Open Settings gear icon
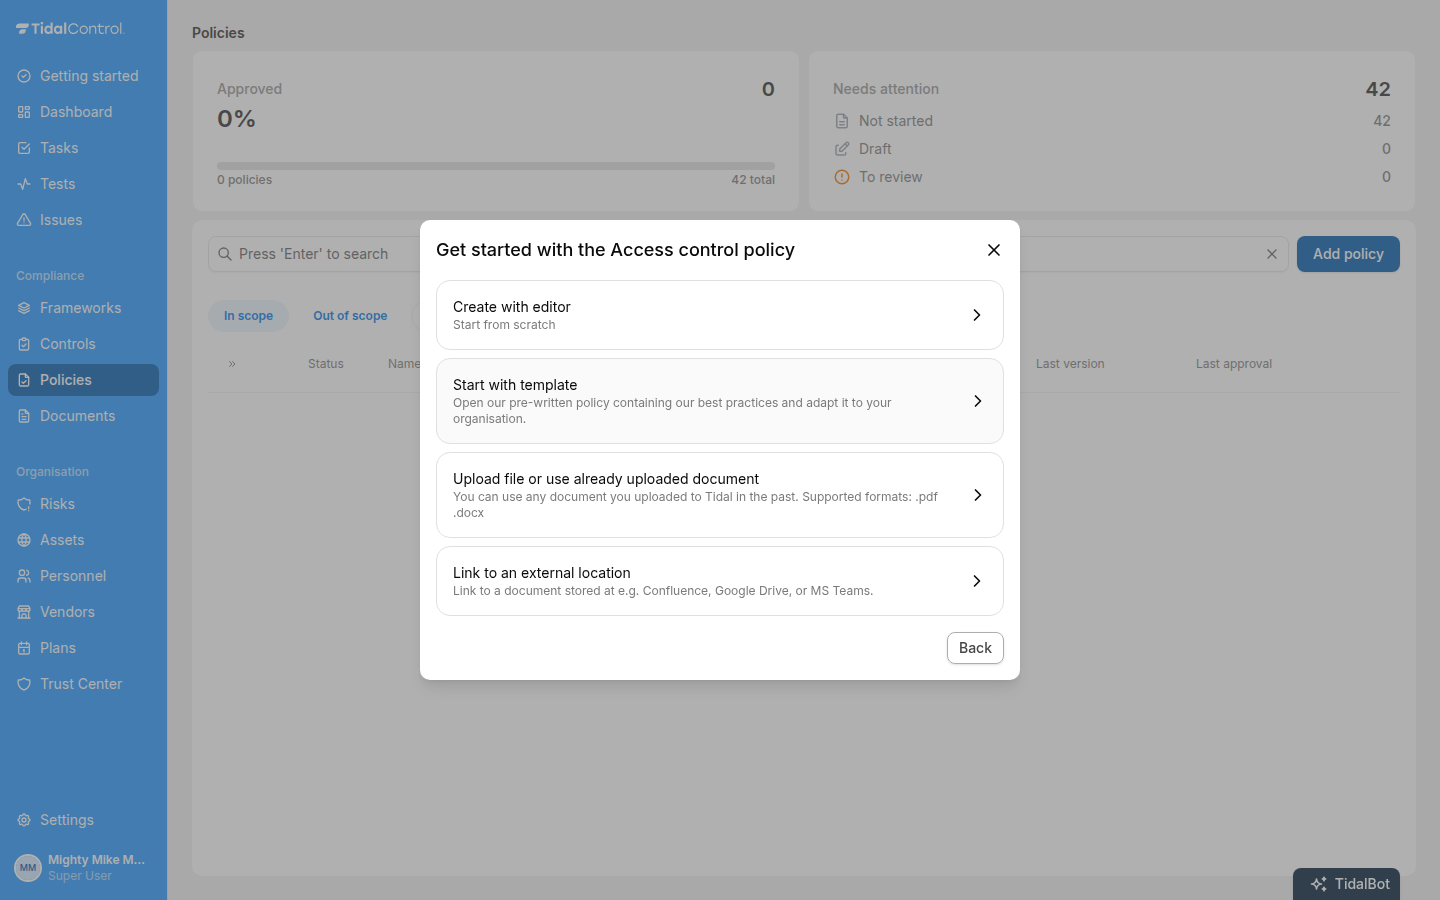The width and height of the screenshot is (1440, 900). click(24, 820)
